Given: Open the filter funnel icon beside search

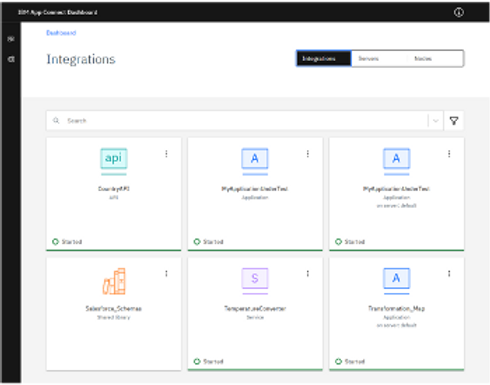Looking at the screenshot, I should [x=454, y=121].
